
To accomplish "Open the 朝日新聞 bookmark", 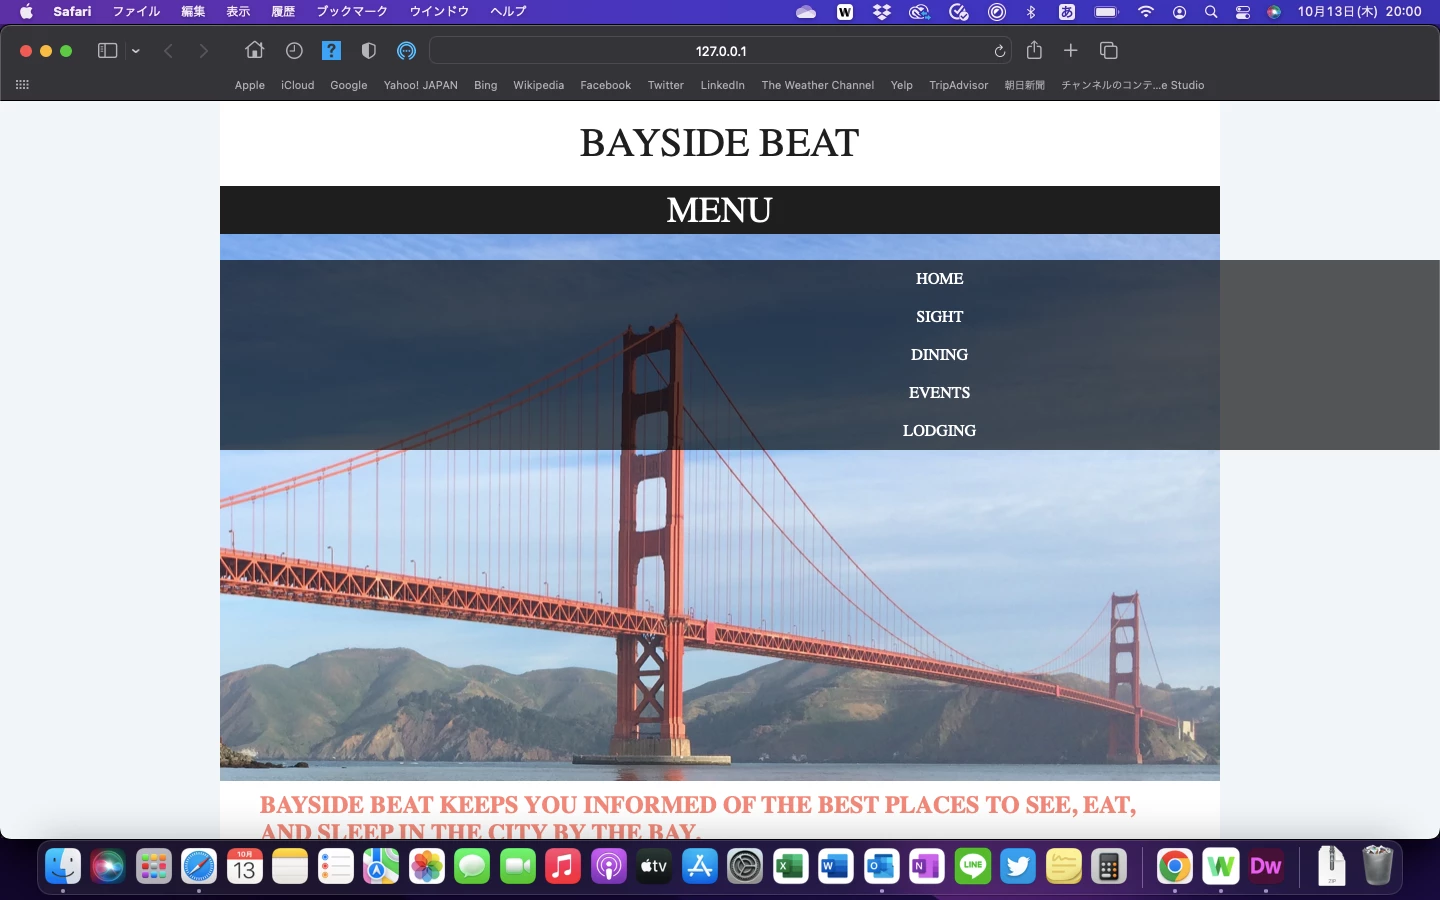I will [x=1025, y=85].
